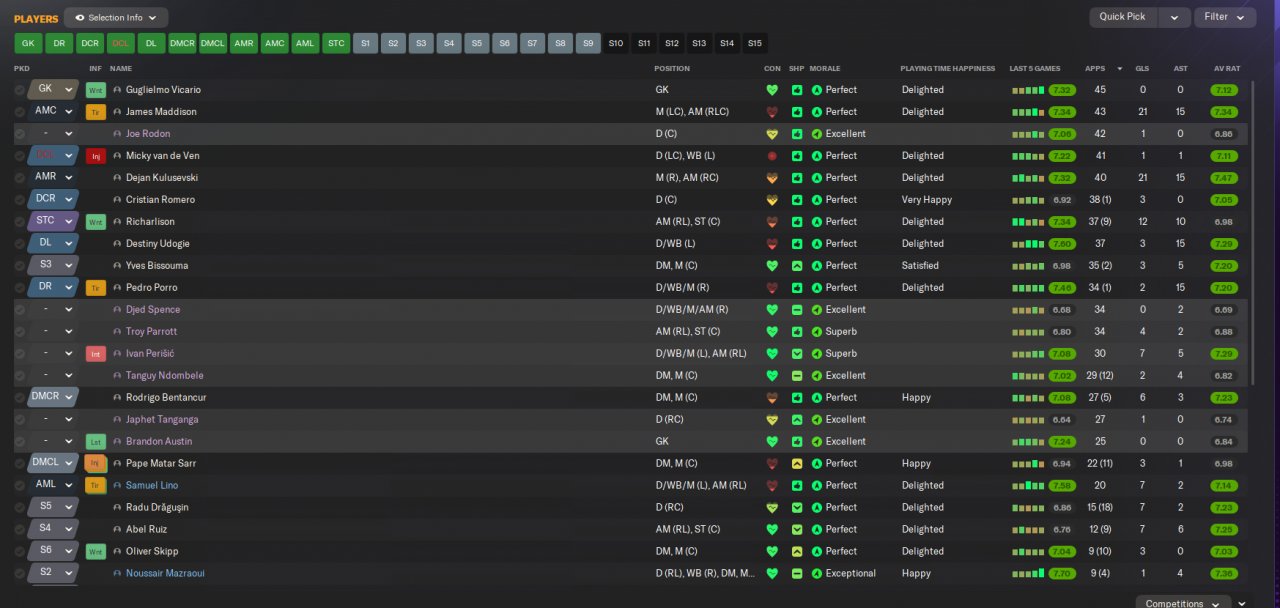
Task: Open the Inj injury icon for Micky van de Ven
Action: [96, 156]
